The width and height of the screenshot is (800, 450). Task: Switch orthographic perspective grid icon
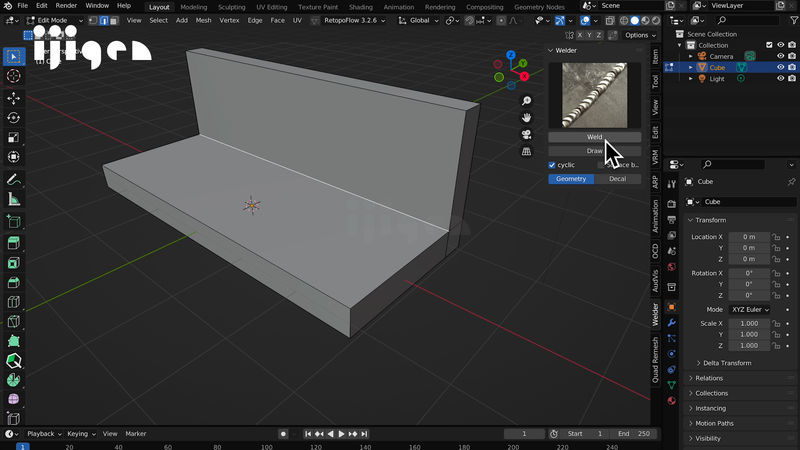(527, 152)
